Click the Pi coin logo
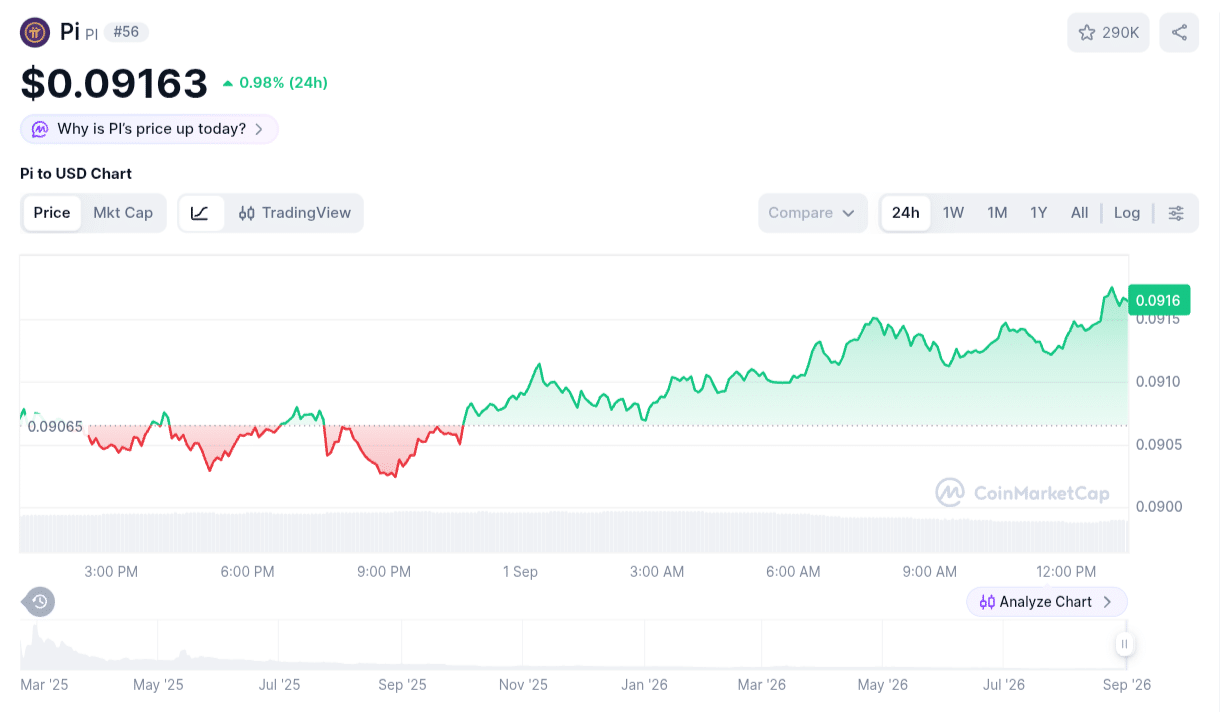 [x=35, y=33]
